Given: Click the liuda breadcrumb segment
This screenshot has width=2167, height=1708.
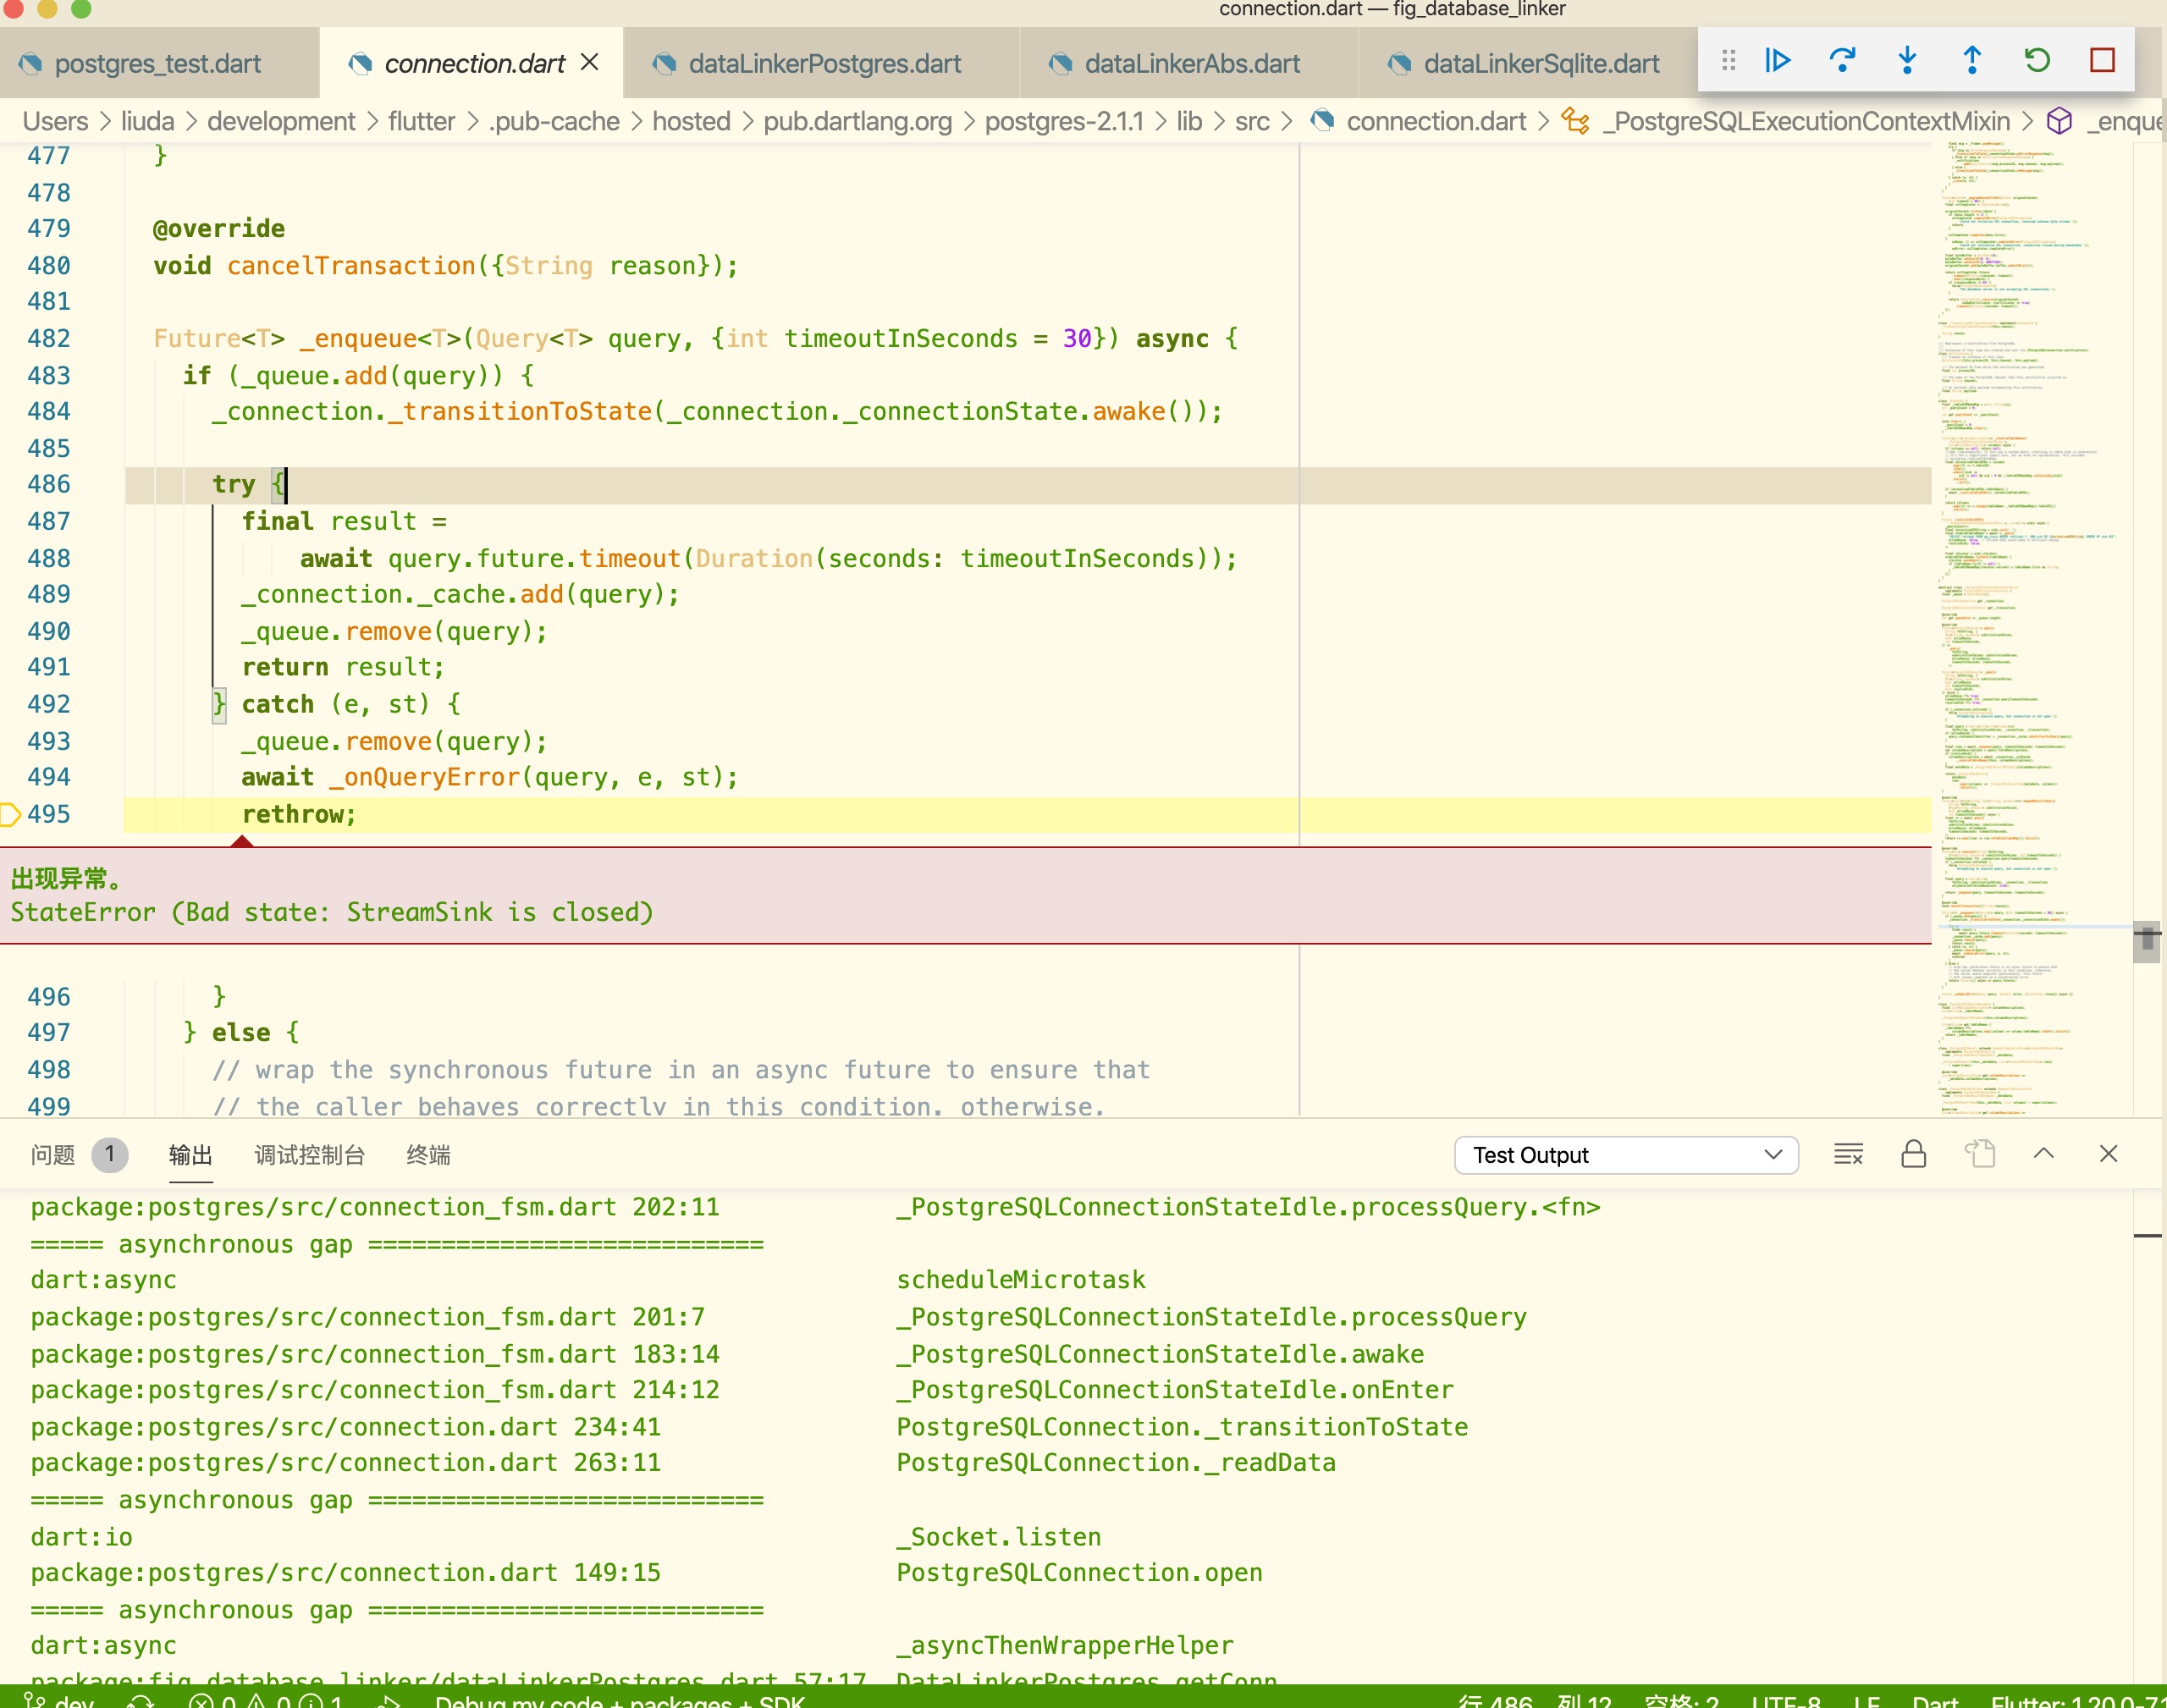Looking at the screenshot, I should tap(147, 121).
